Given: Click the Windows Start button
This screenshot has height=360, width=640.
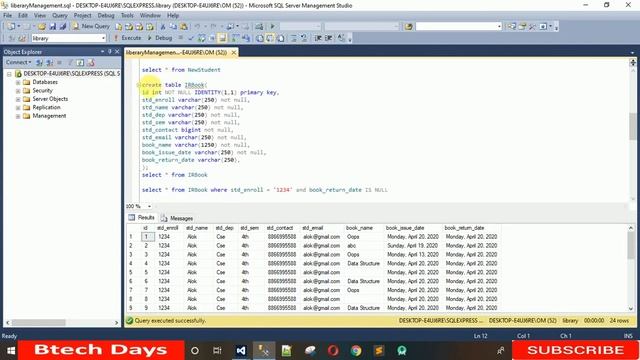Looking at the screenshot, I should [11, 351].
